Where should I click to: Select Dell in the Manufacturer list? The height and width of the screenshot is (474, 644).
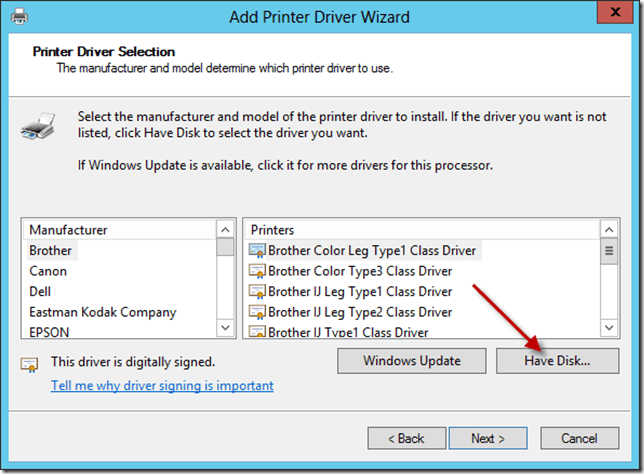click(40, 292)
